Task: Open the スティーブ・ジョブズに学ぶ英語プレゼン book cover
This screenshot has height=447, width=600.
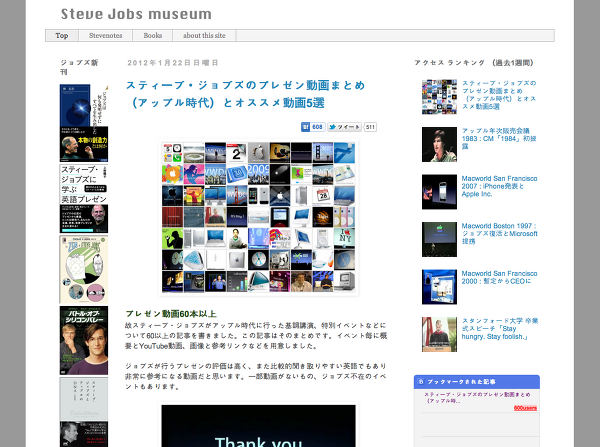Action: click(84, 199)
